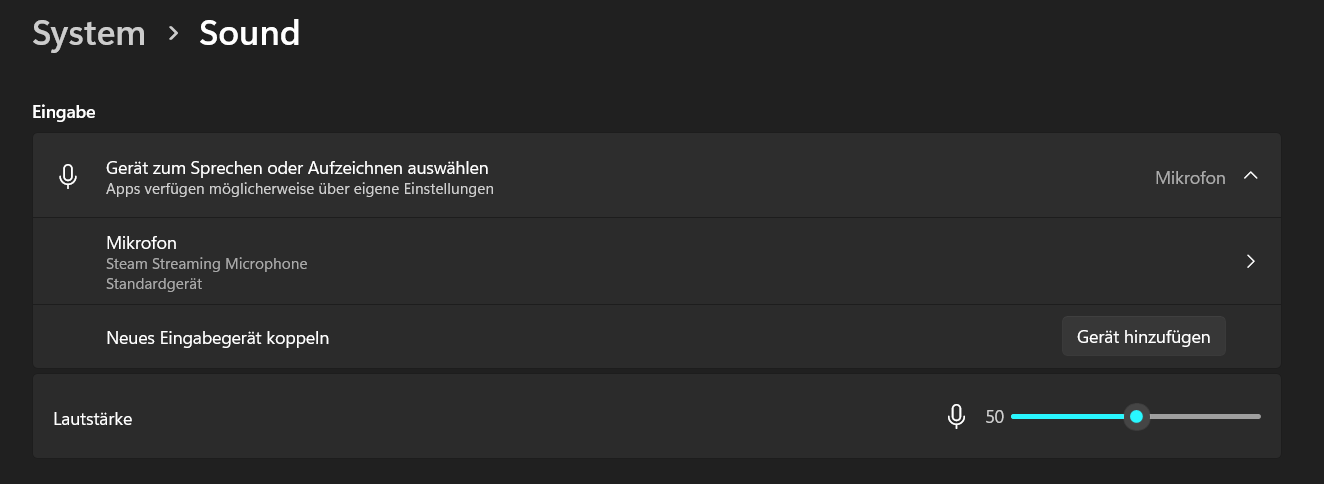Mute the microphone using the volume icon
Image resolution: width=1324 pixels, height=484 pixels.
[x=956, y=417]
